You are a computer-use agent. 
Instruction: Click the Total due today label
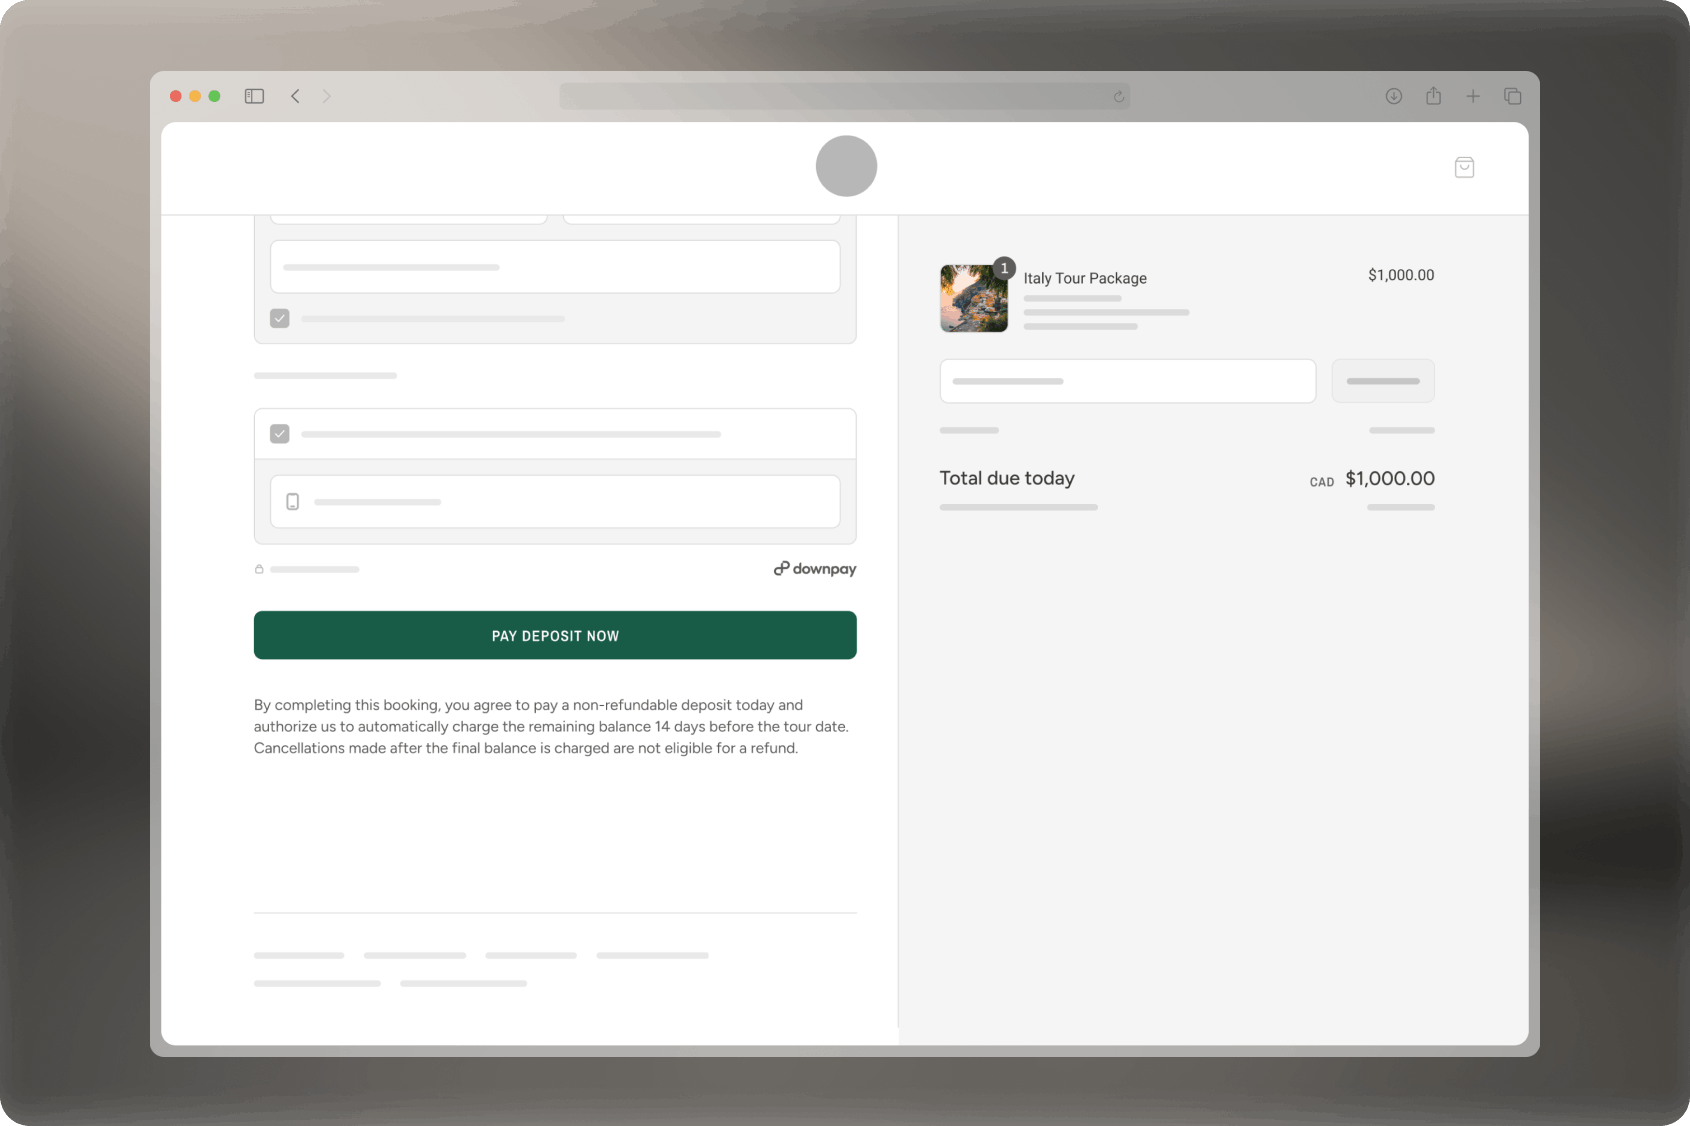1007,478
